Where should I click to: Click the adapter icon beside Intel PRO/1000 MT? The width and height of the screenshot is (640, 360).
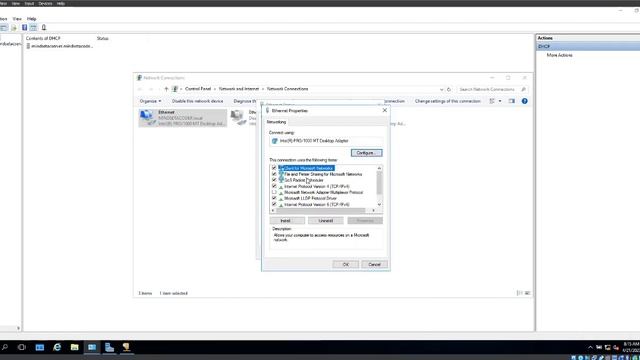click(275, 141)
